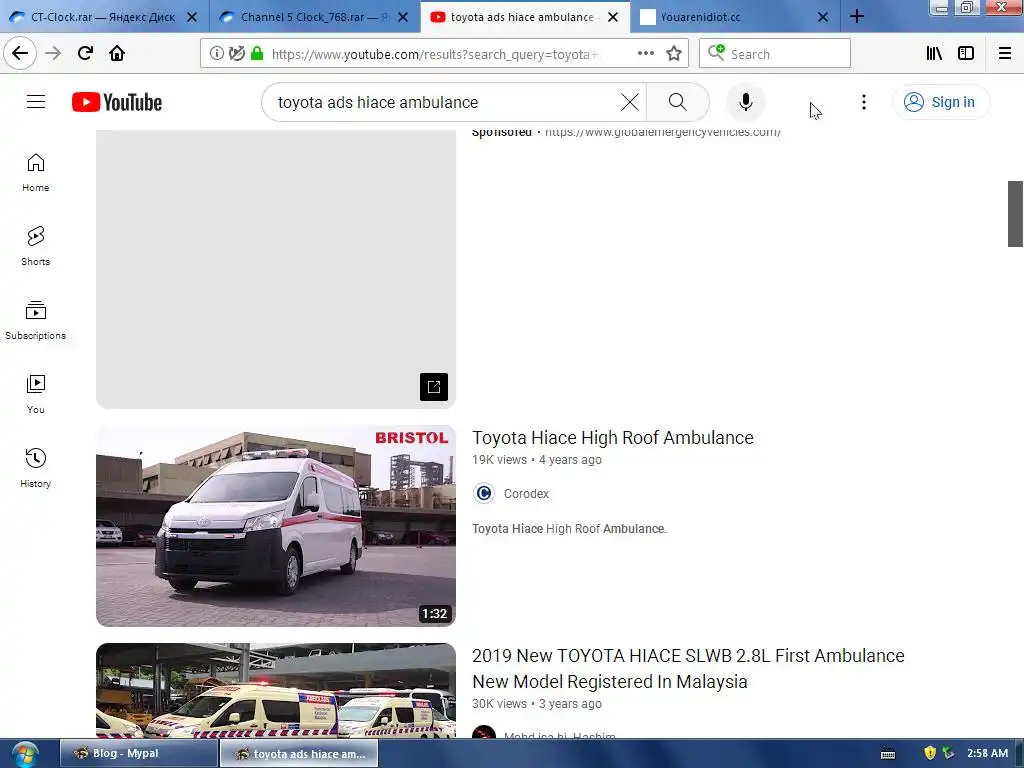Open the Corodex channel name link
The height and width of the screenshot is (768, 1024).
pyautogui.click(x=526, y=494)
